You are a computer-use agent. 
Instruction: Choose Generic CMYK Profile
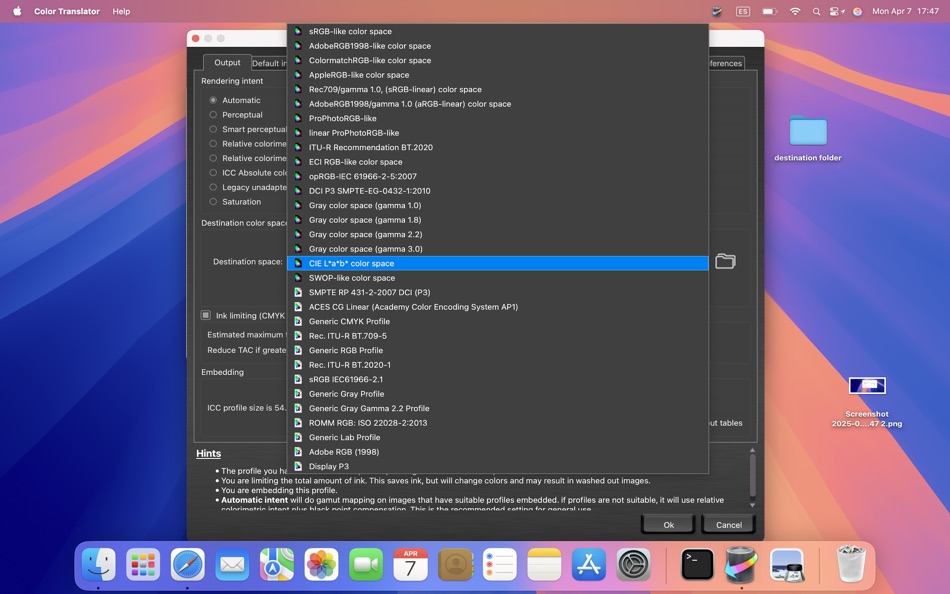497,321
